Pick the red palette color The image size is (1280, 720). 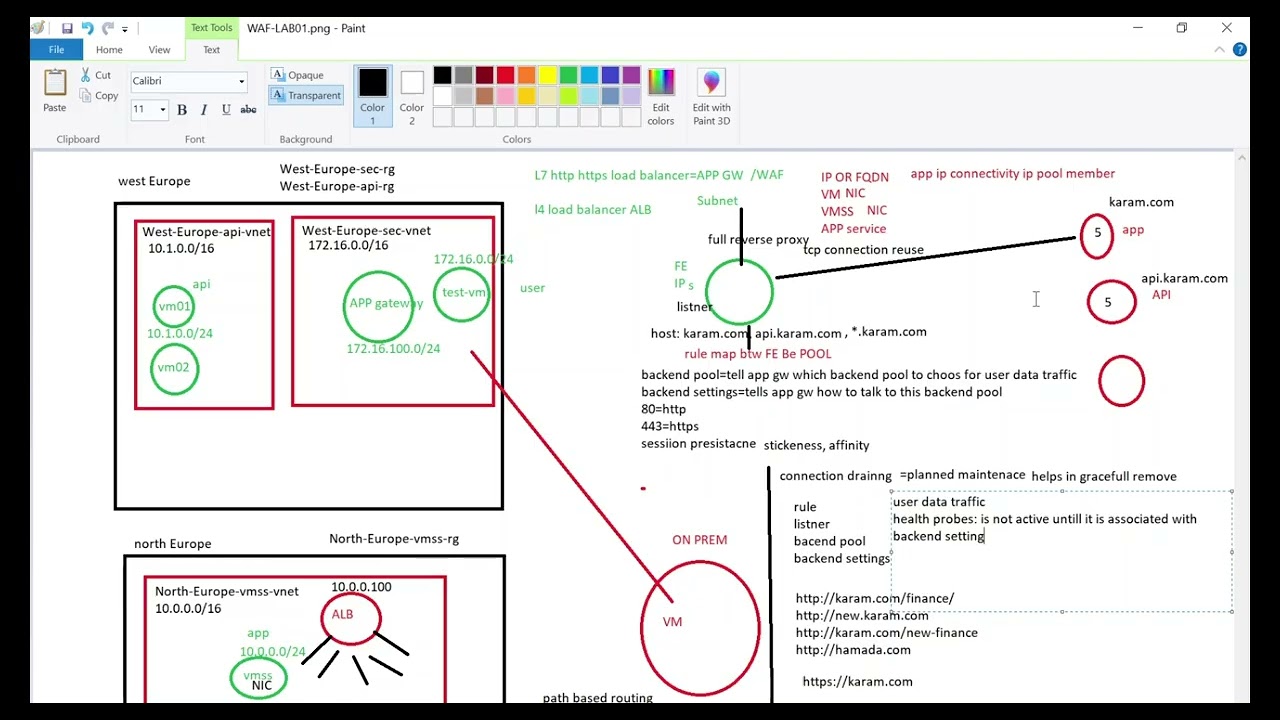pos(505,76)
